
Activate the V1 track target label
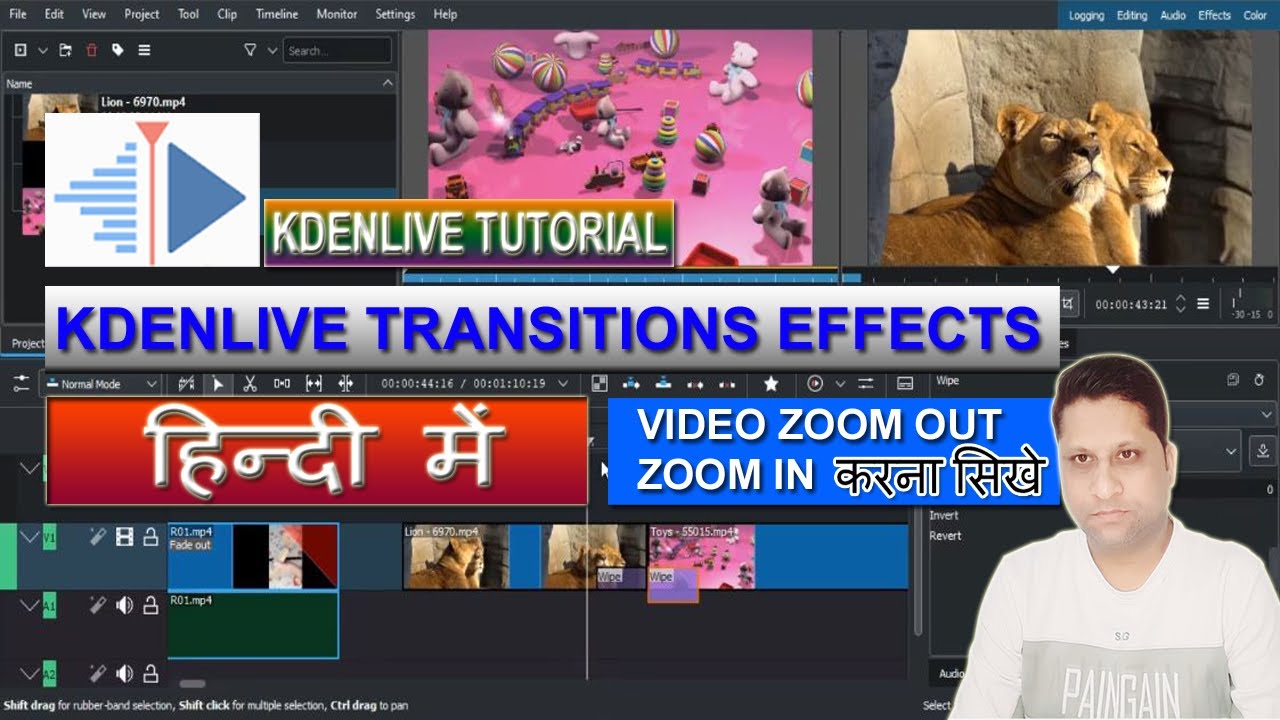[x=49, y=538]
